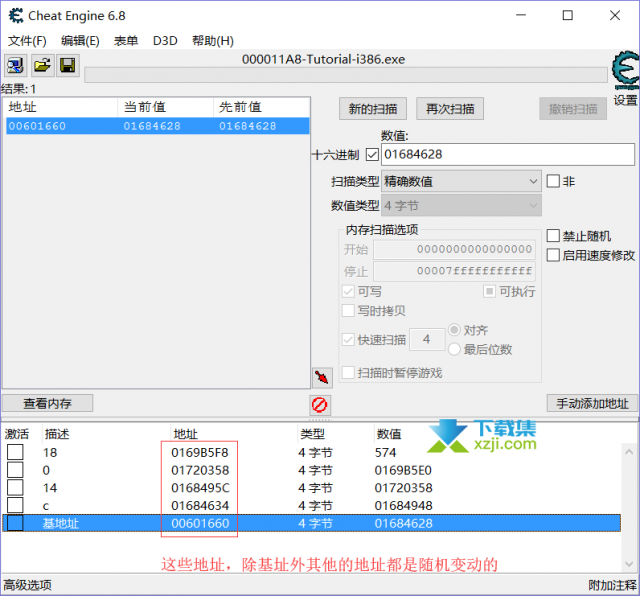Click value 574 in the table
Image resolution: width=640 pixels, height=596 pixels.
click(x=385, y=452)
